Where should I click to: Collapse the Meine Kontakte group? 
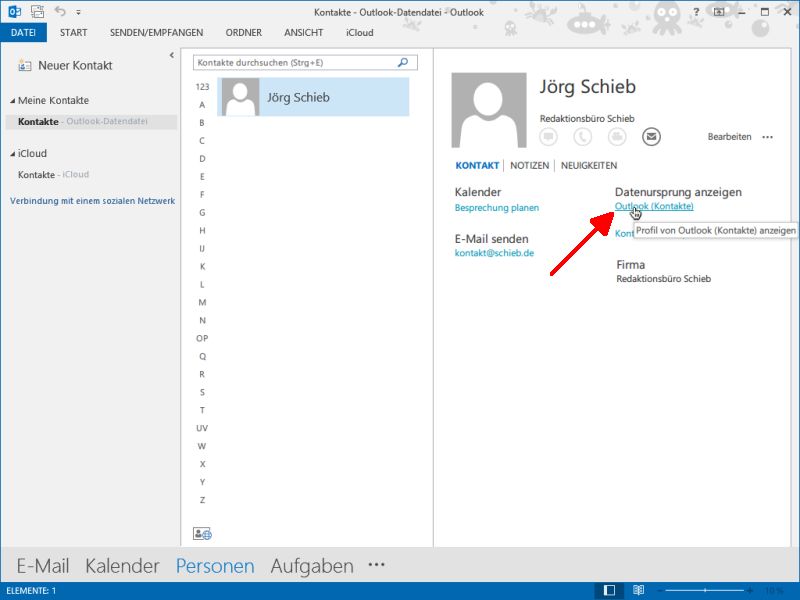[13, 101]
